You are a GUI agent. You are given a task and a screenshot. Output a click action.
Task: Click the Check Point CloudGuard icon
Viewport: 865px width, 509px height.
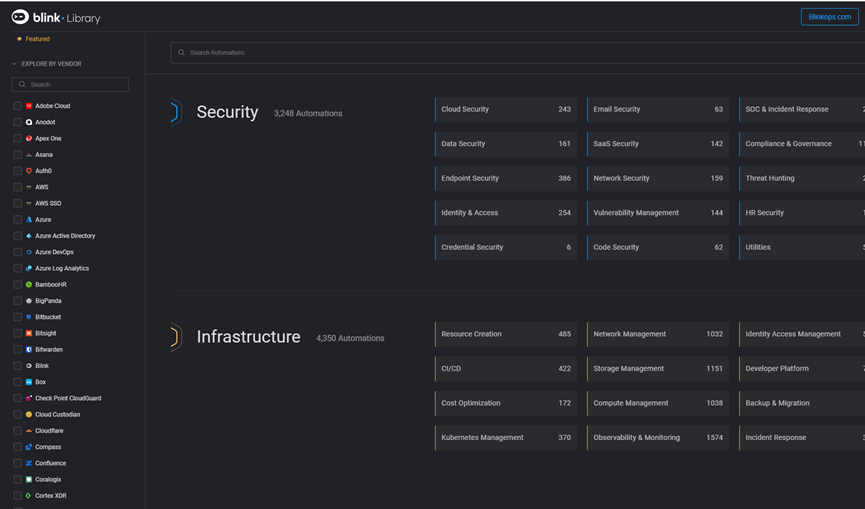pos(29,398)
